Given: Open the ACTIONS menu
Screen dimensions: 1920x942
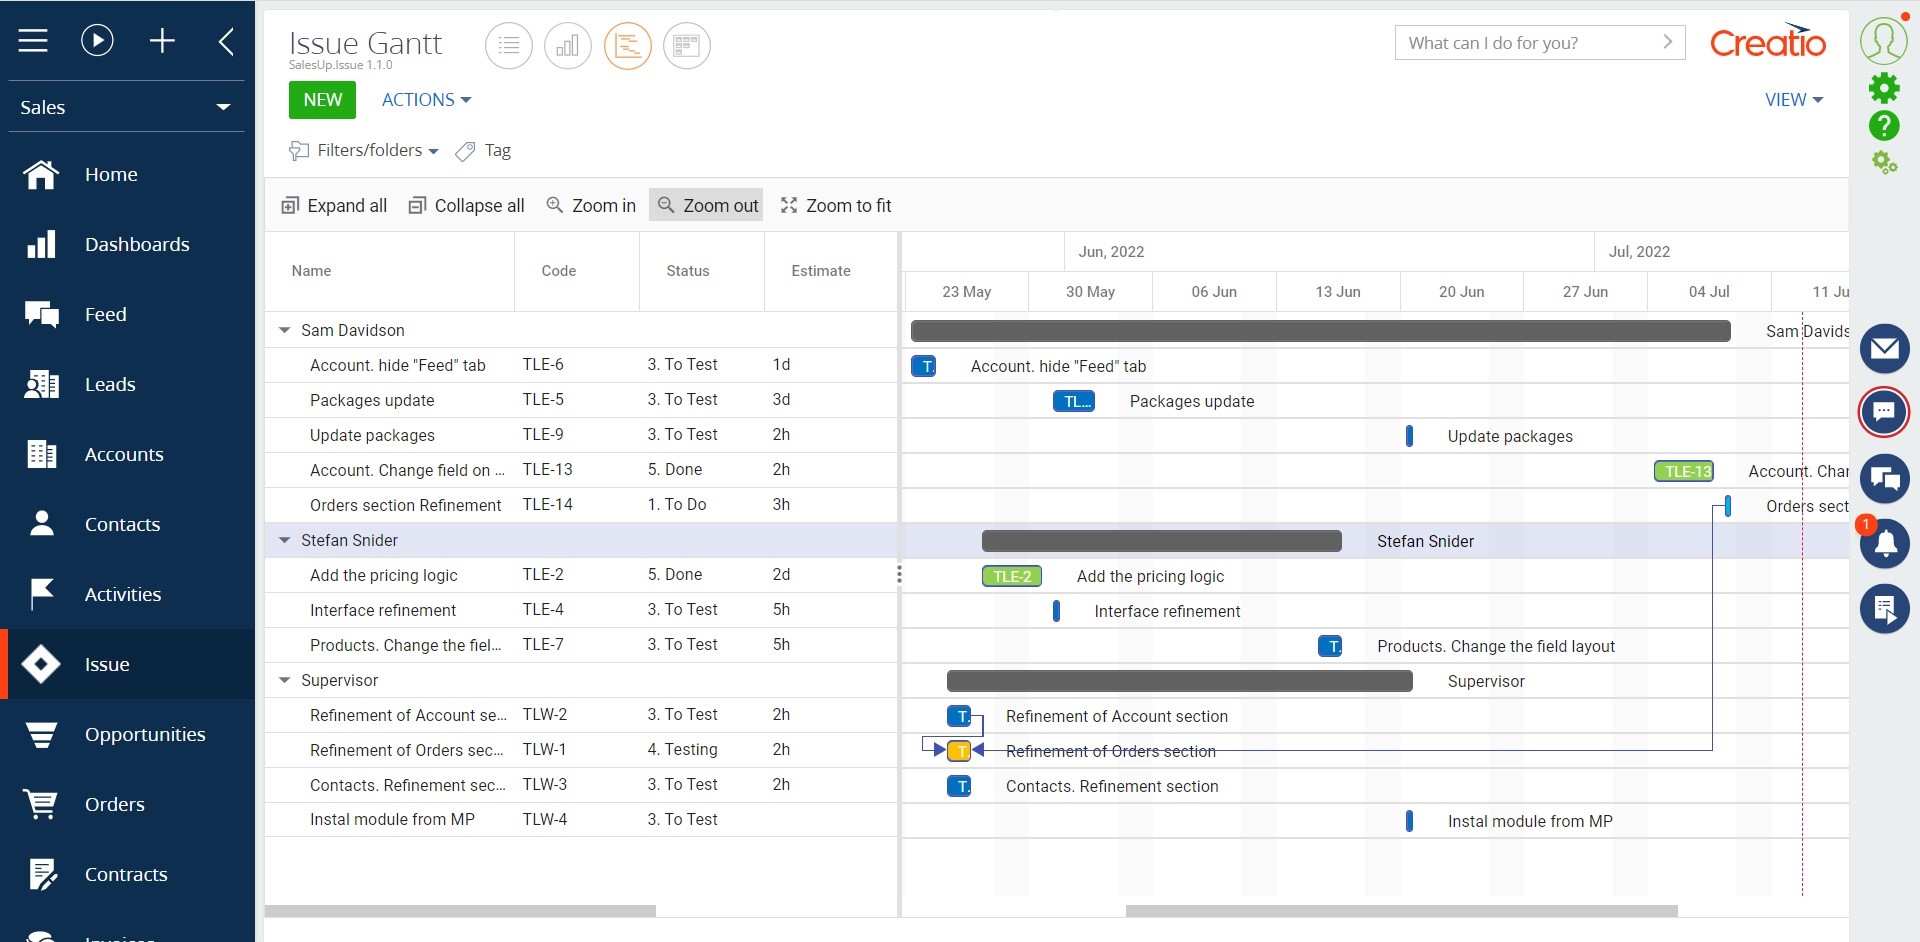Looking at the screenshot, I should 425,99.
